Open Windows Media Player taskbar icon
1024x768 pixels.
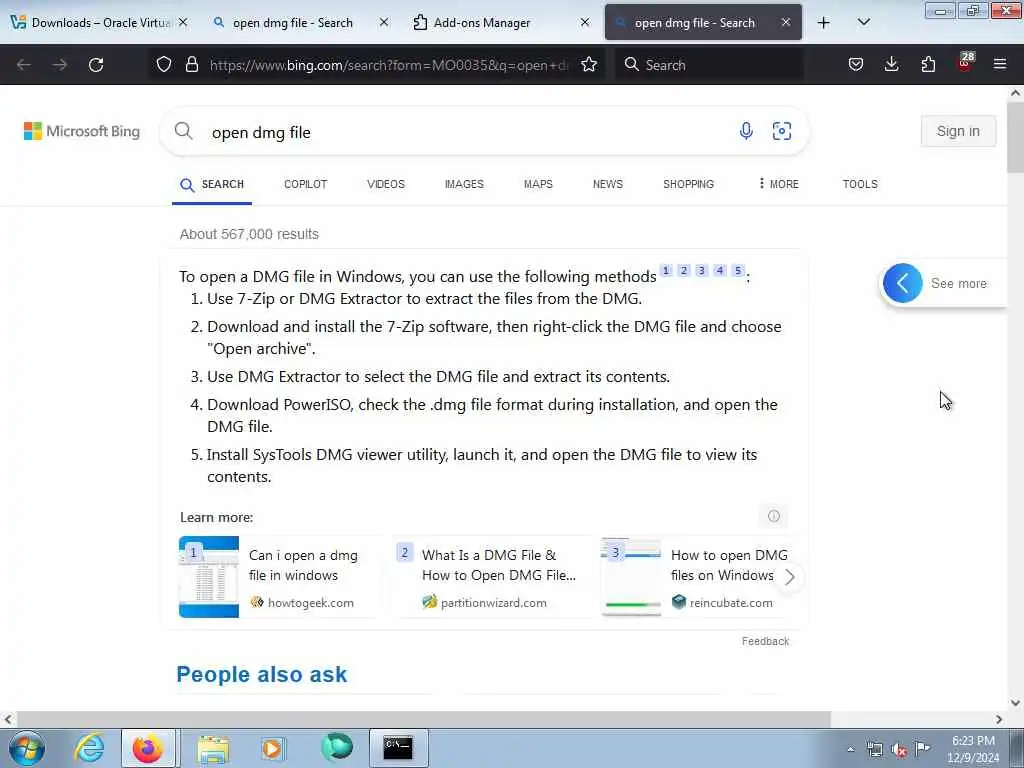click(x=272, y=748)
